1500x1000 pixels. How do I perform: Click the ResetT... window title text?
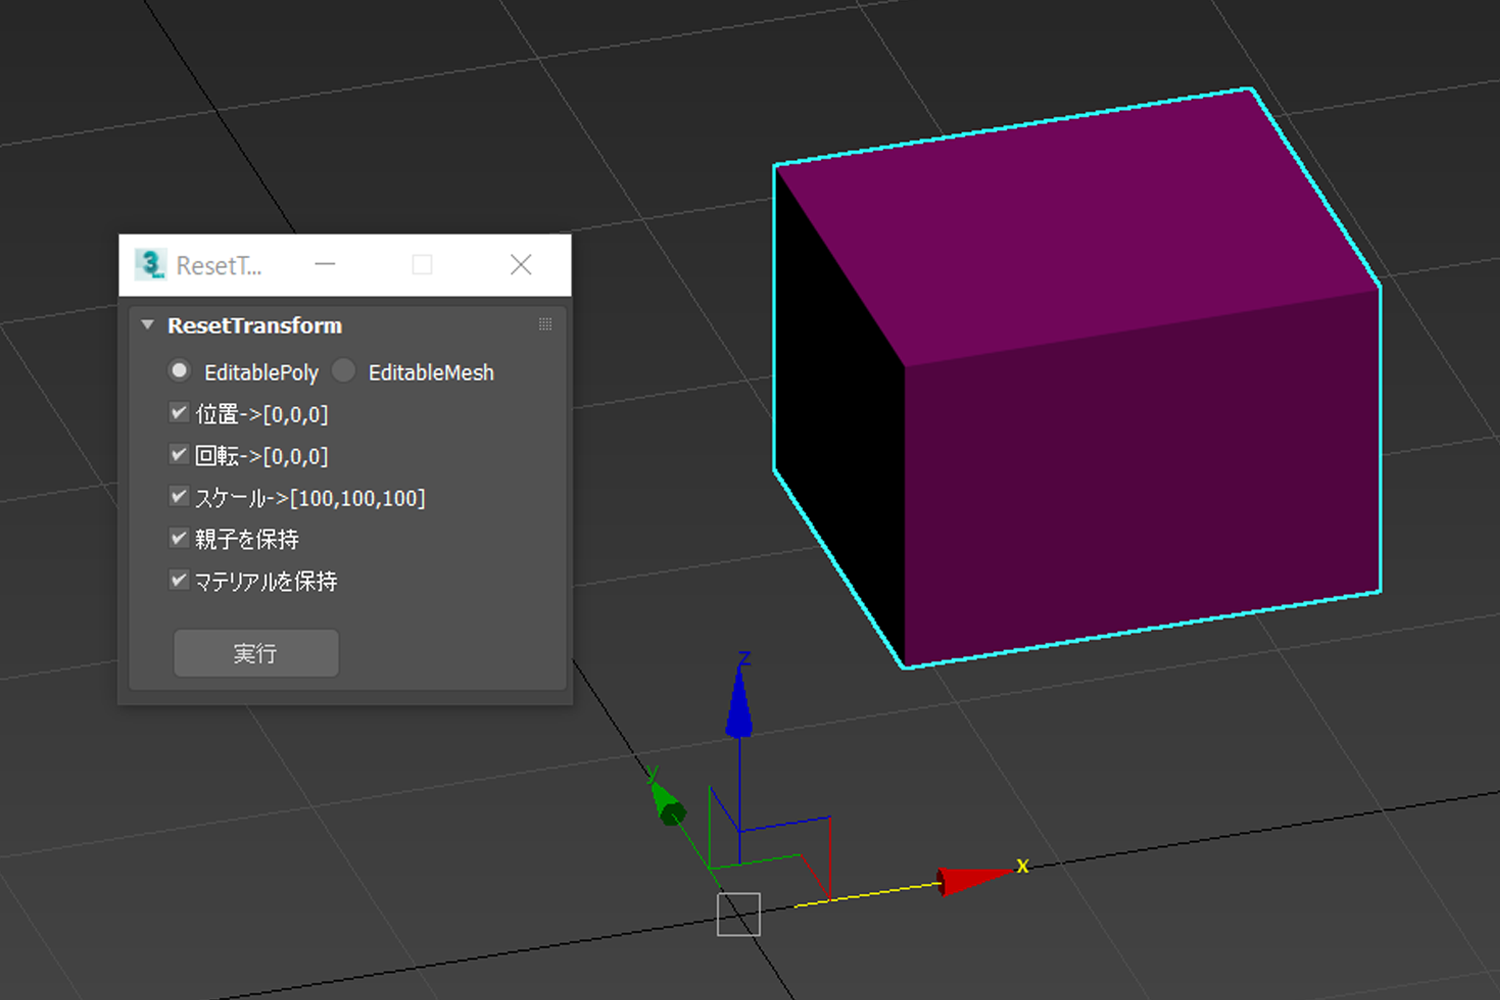click(x=219, y=266)
